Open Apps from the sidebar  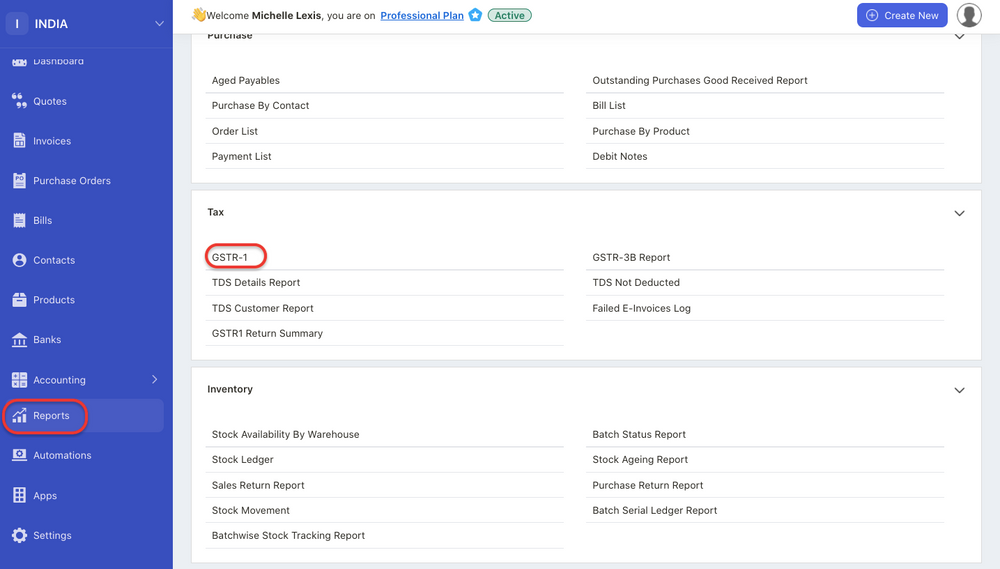(45, 496)
